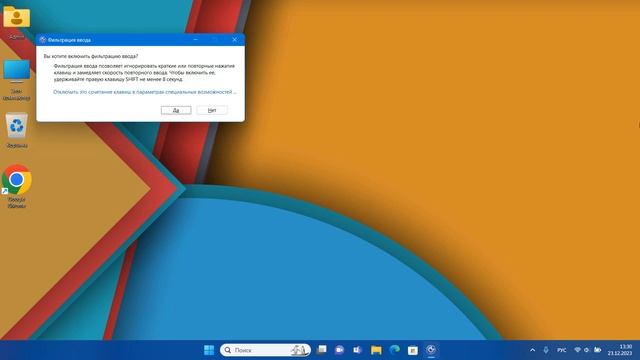
Task: Open Microsoft Teams from the taskbar
Action: click(358, 350)
